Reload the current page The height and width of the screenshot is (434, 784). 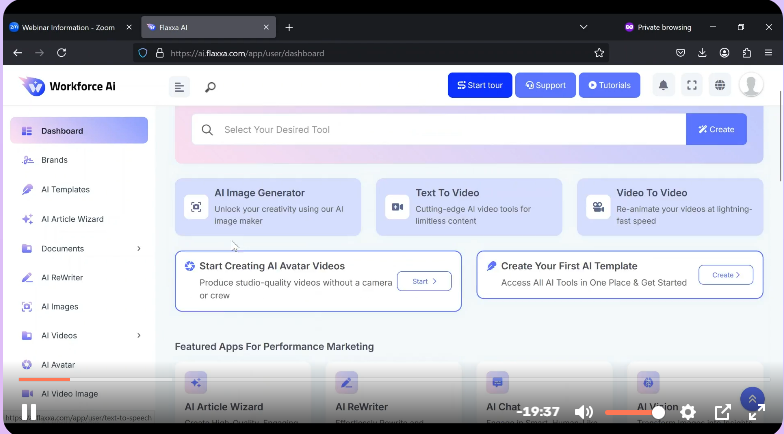[x=62, y=52]
